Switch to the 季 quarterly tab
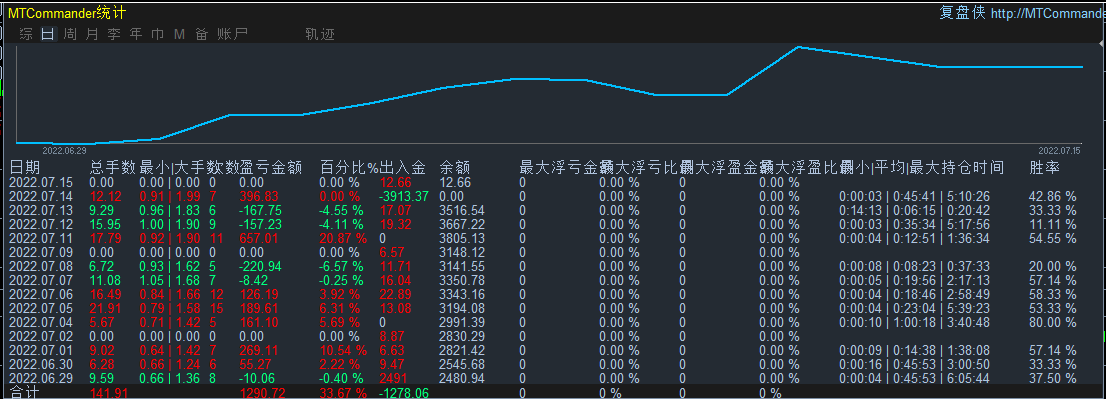This screenshot has width=1106, height=399. [x=114, y=34]
